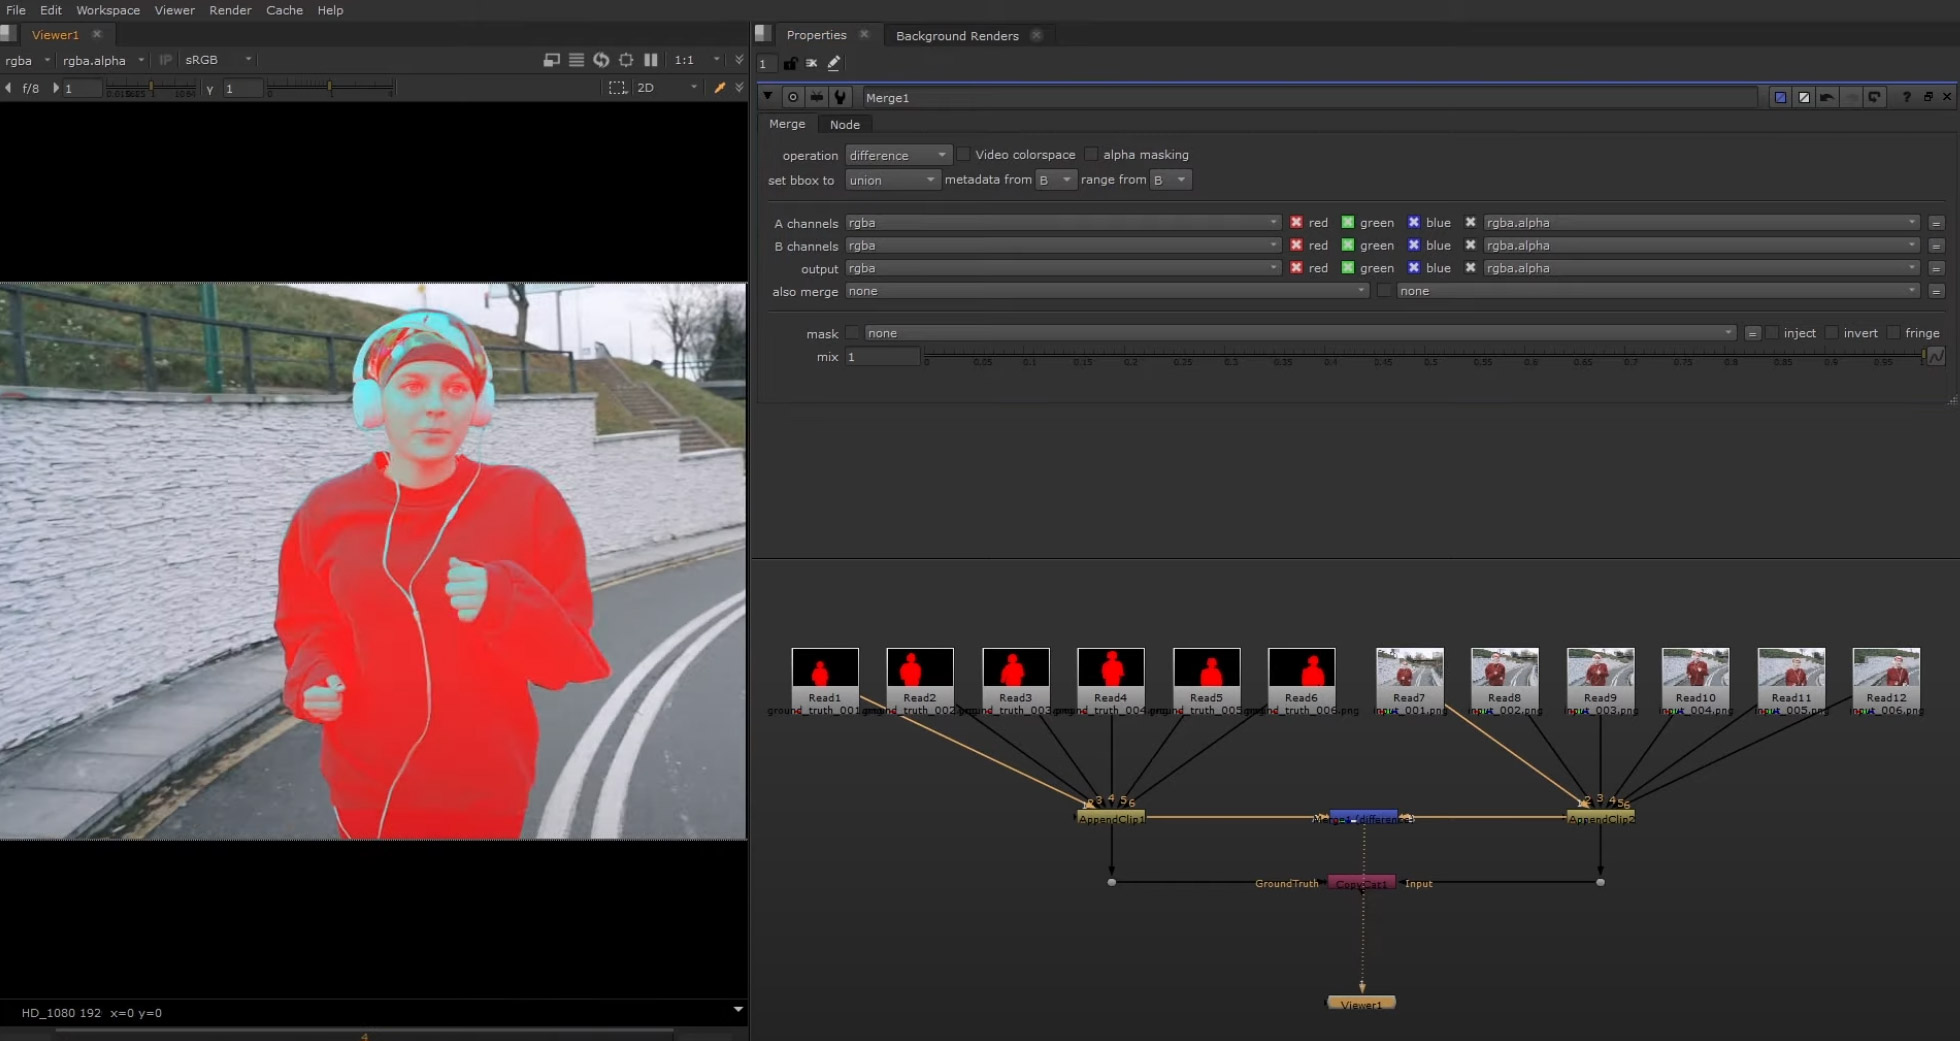Activate the ROI dashed-rectangle icon in the viewer

pos(617,88)
